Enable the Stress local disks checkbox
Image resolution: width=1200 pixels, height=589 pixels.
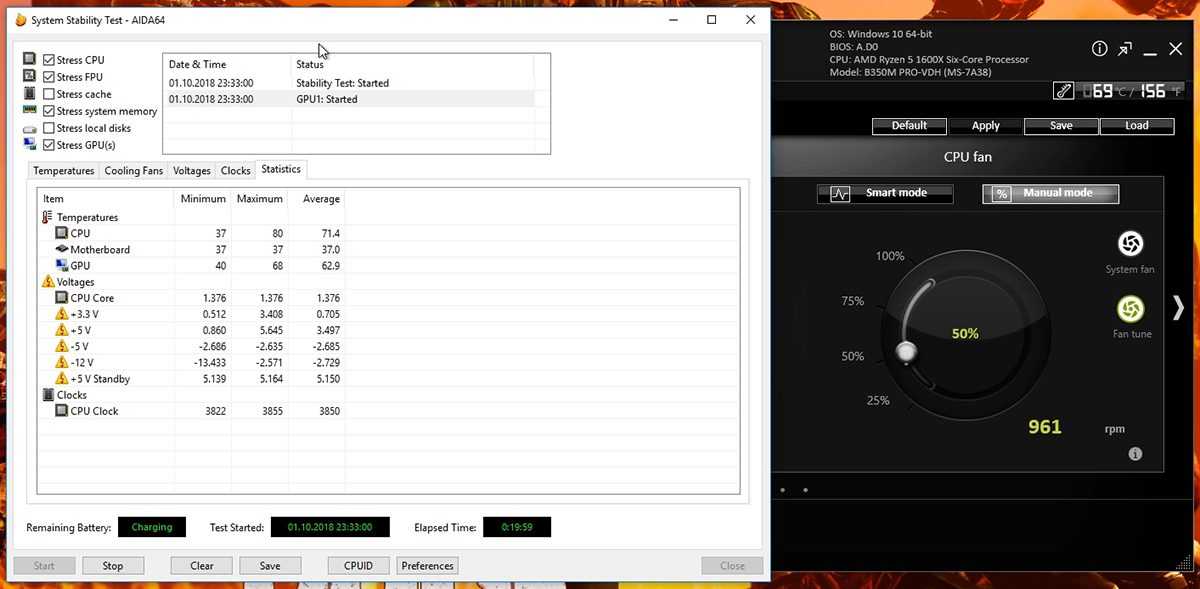click(49, 128)
